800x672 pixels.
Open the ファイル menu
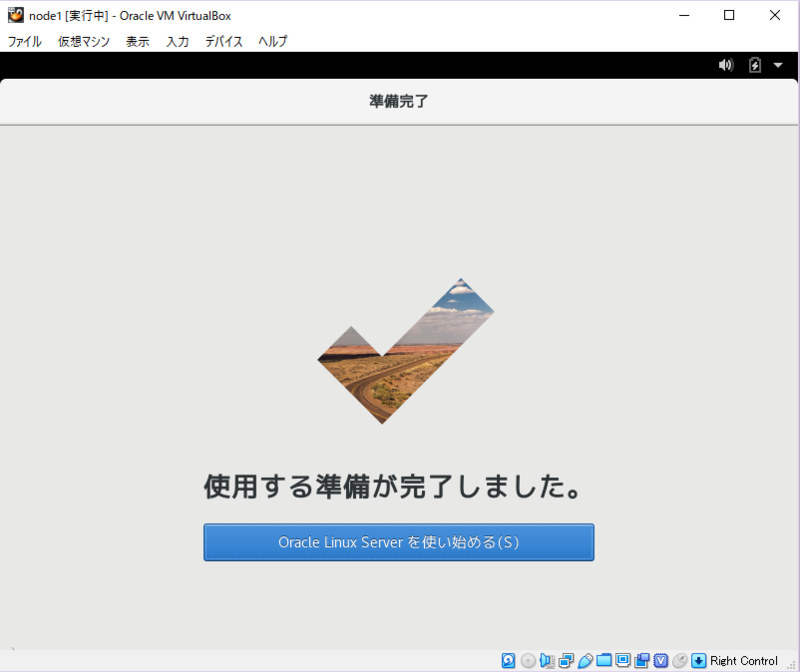point(24,41)
